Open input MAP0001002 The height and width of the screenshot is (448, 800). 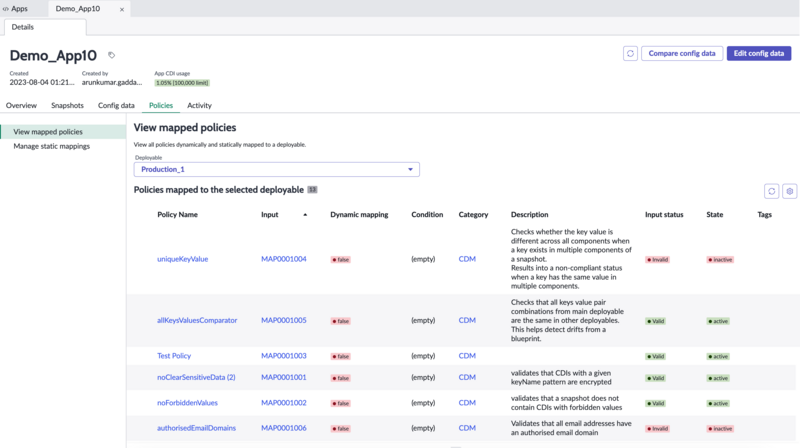(x=284, y=403)
